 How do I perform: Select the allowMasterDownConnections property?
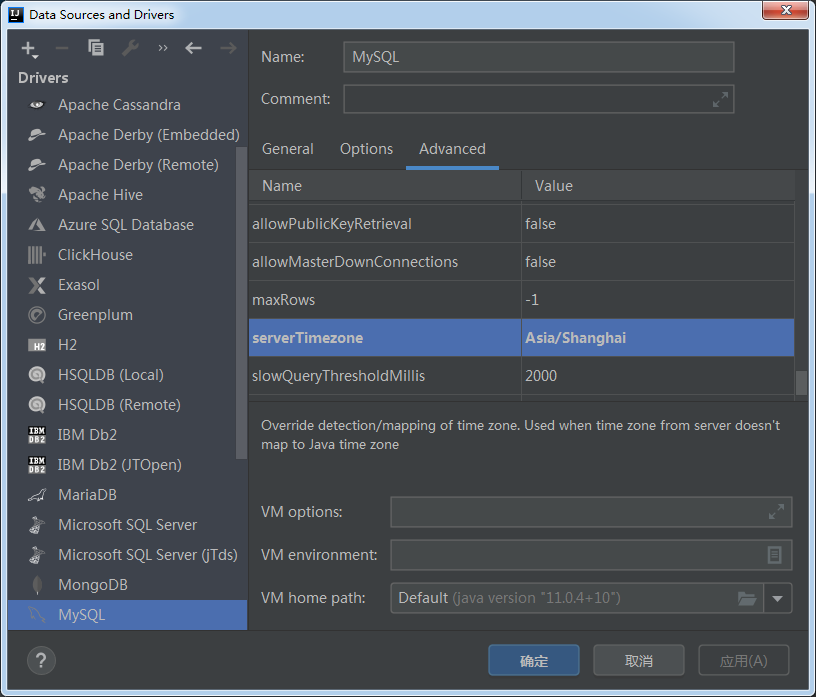[x=355, y=262]
